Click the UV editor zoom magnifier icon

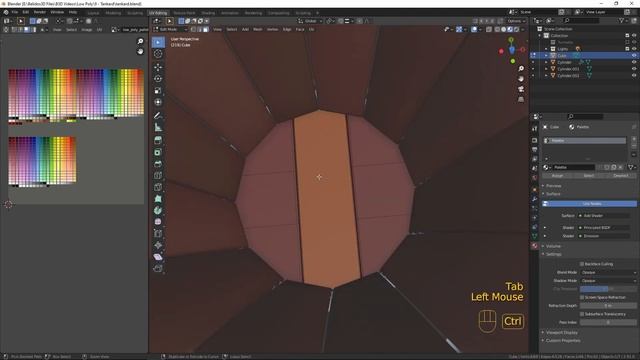140,41
